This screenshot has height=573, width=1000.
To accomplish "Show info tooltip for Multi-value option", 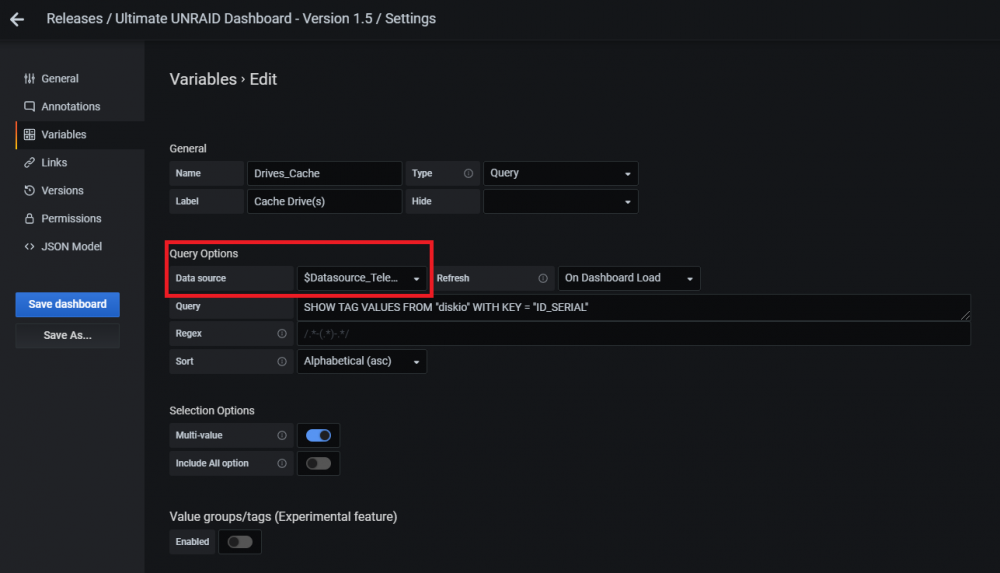I will 282,435.
